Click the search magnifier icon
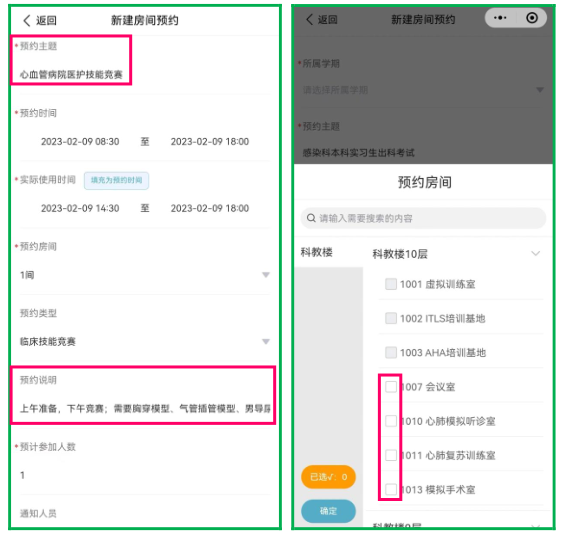 (311, 218)
